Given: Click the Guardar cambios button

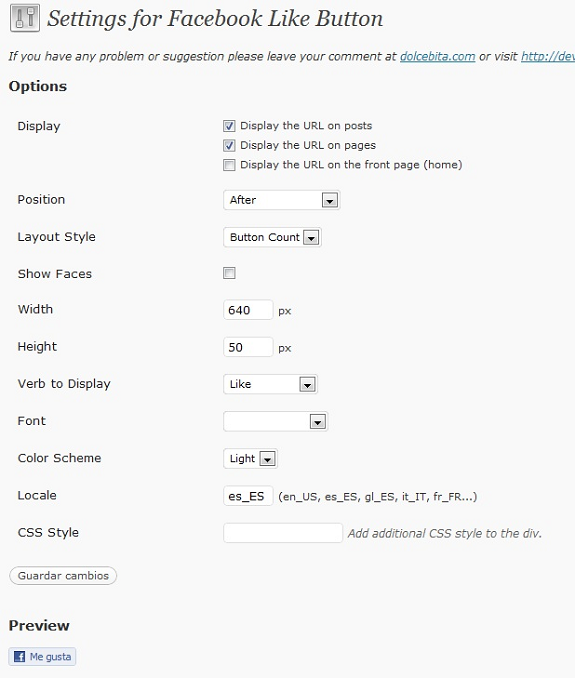Looking at the screenshot, I should point(63,576).
